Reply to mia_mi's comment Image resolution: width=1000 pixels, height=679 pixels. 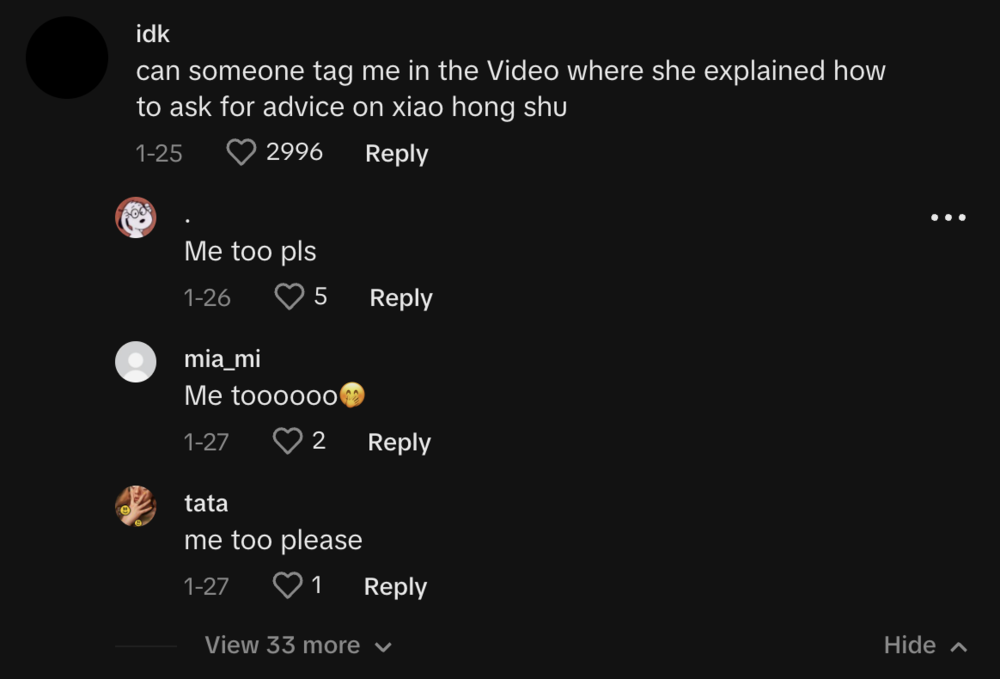coord(399,442)
